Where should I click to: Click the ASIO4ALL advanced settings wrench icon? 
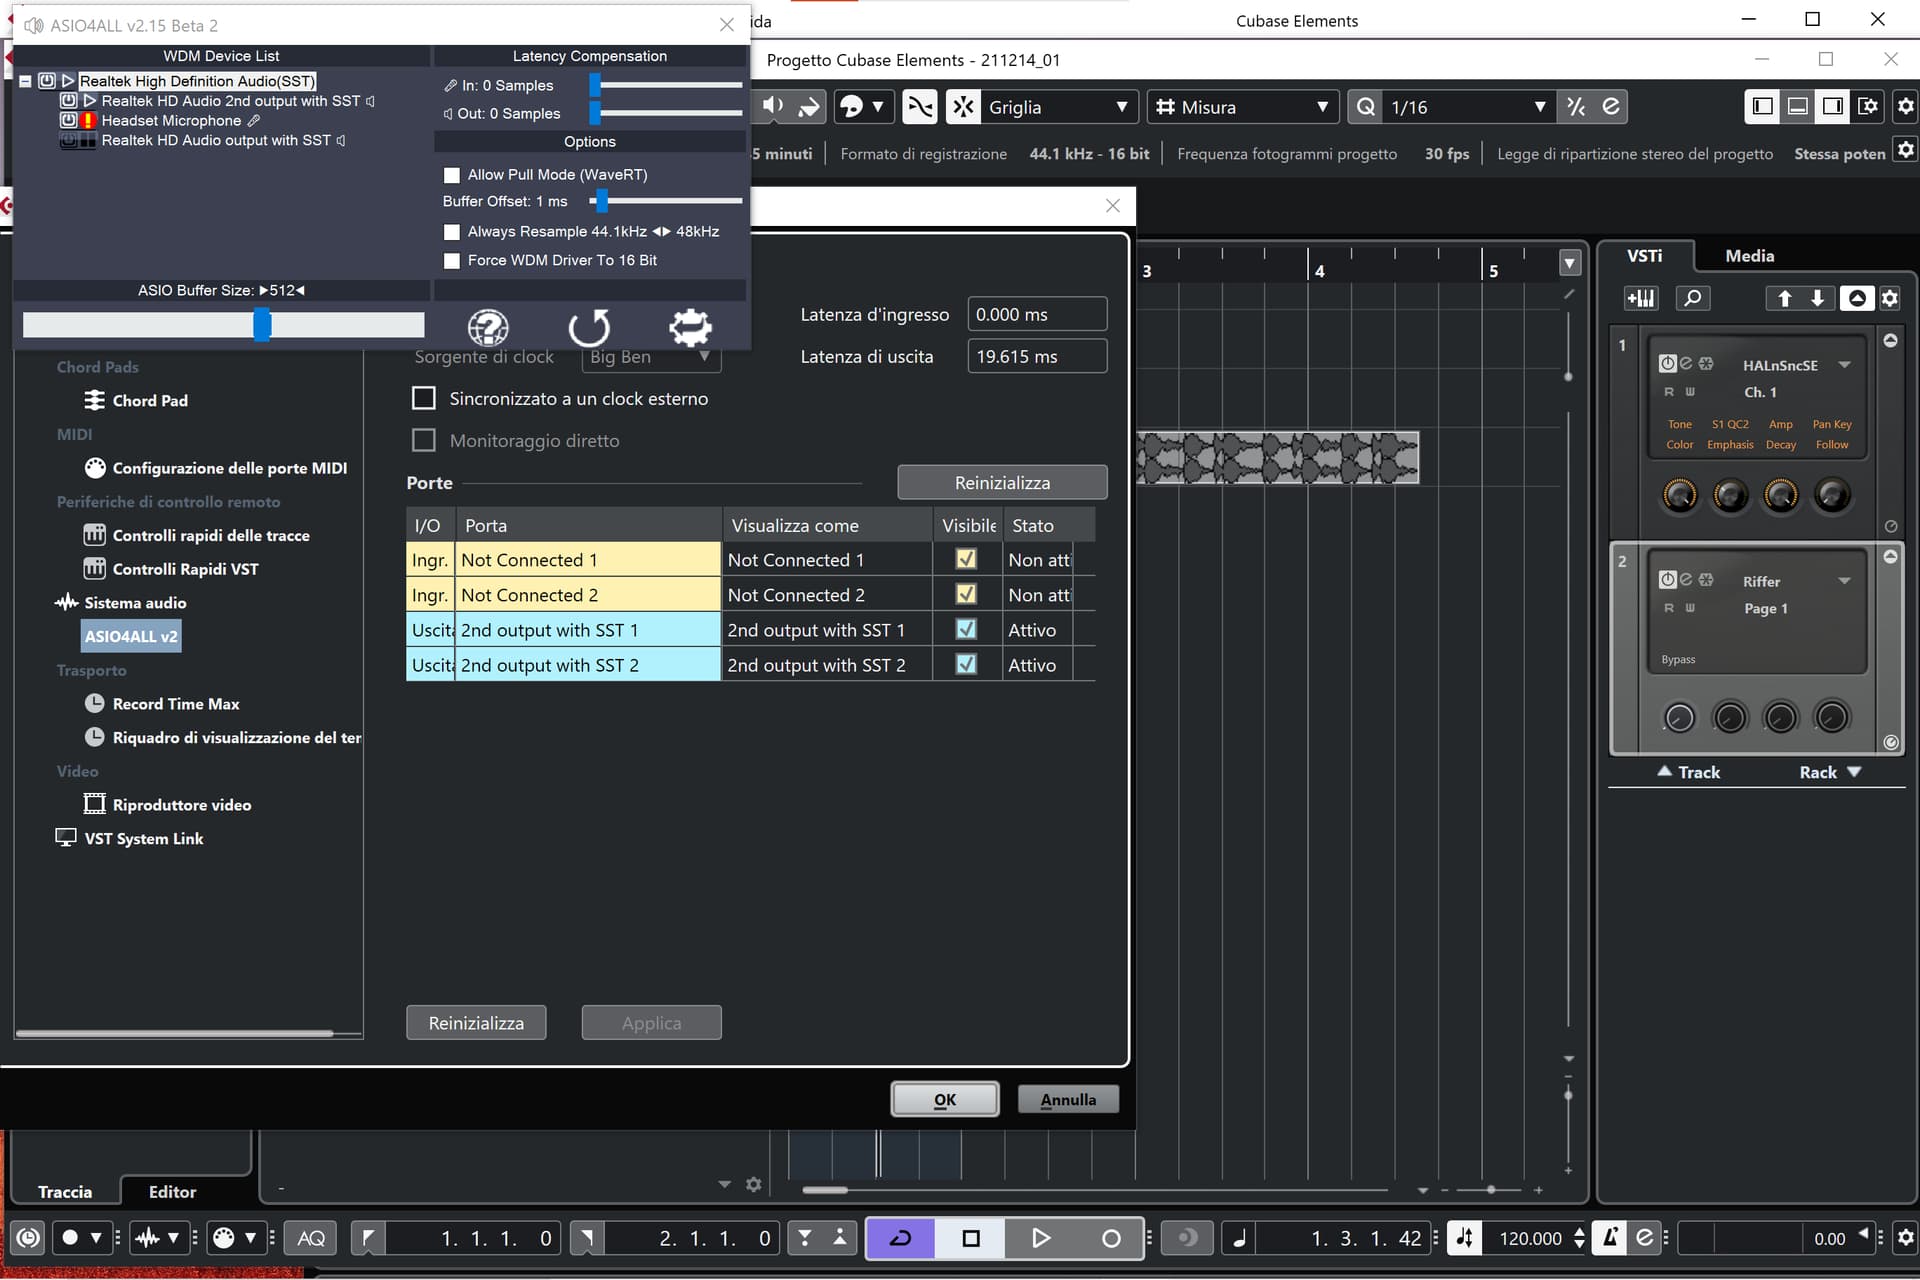tap(690, 327)
